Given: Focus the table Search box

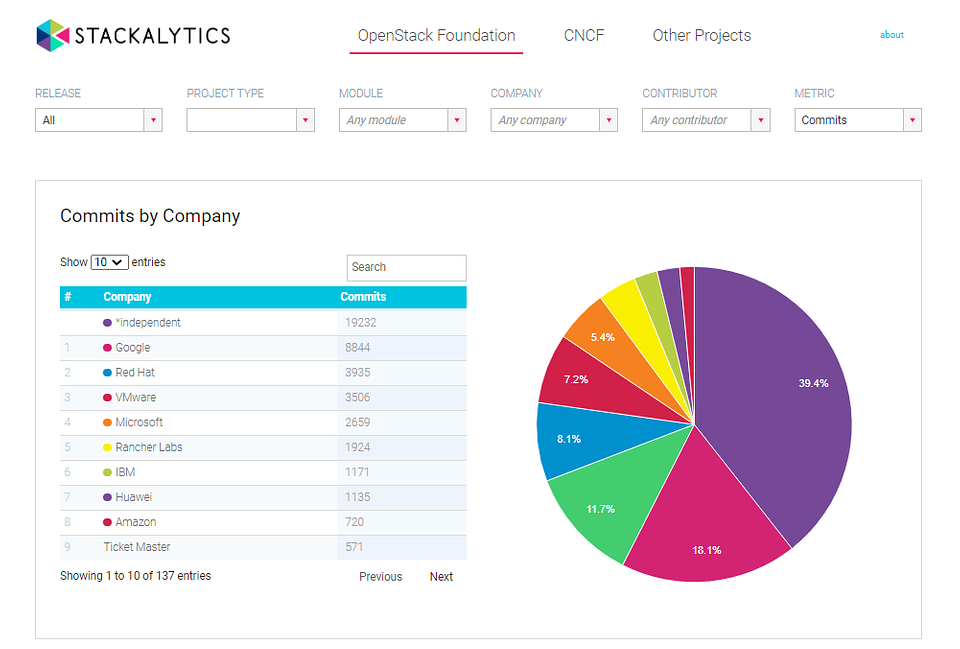Looking at the screenshot, I should [x=407, y=268].
